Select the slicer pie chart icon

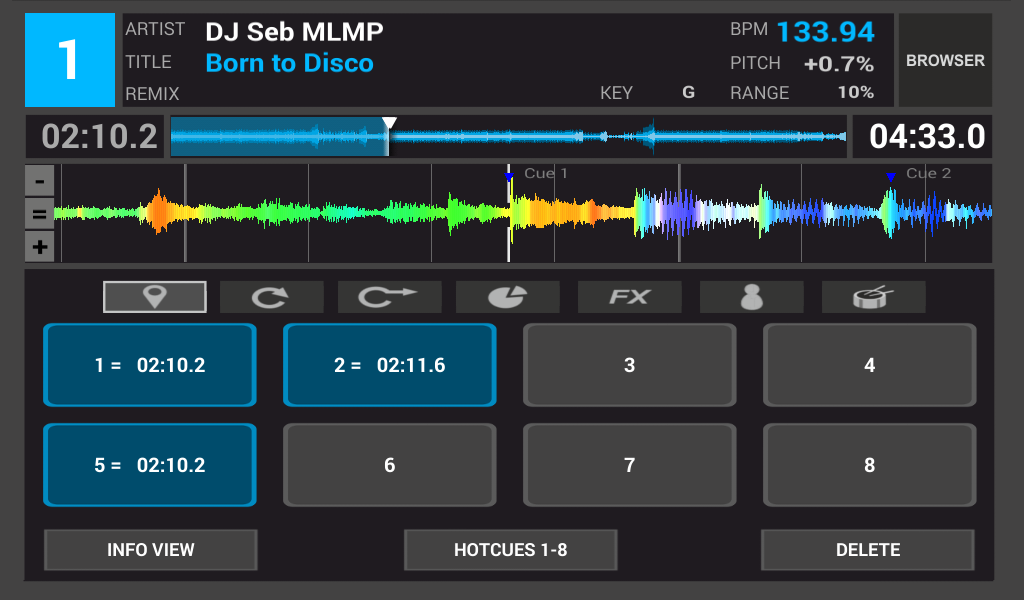(508, 297)
